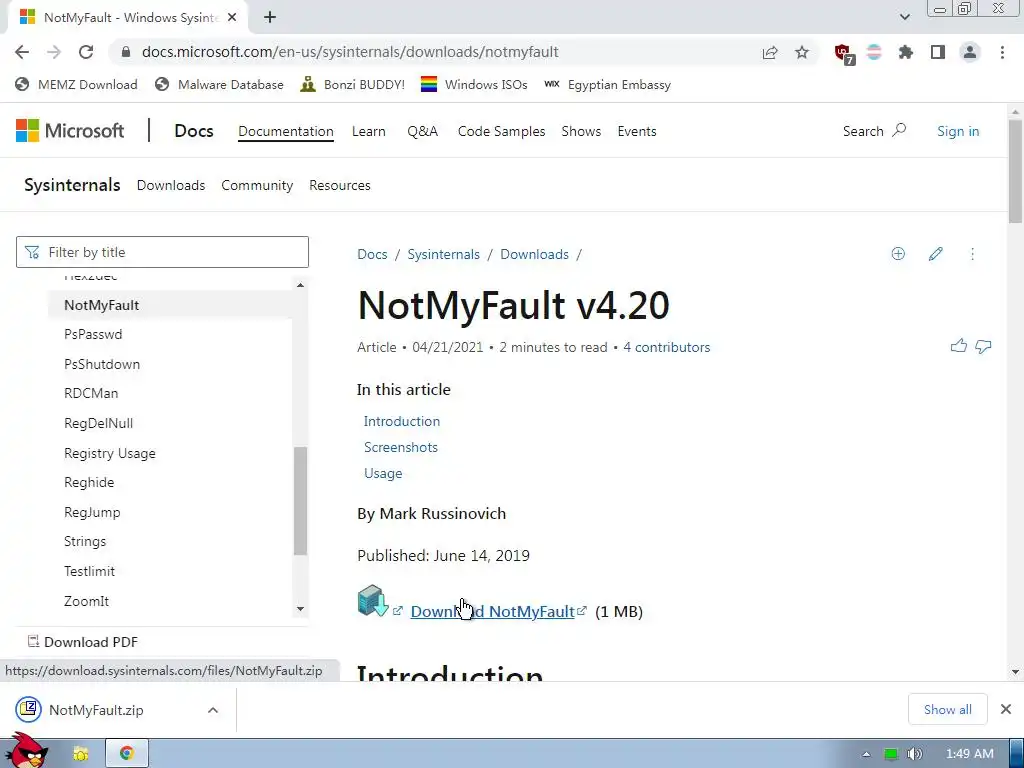Open the Egyptian Embassy bookmark
The width and height of the screenshot is (1024, 768).
click(x=607, y=85)
